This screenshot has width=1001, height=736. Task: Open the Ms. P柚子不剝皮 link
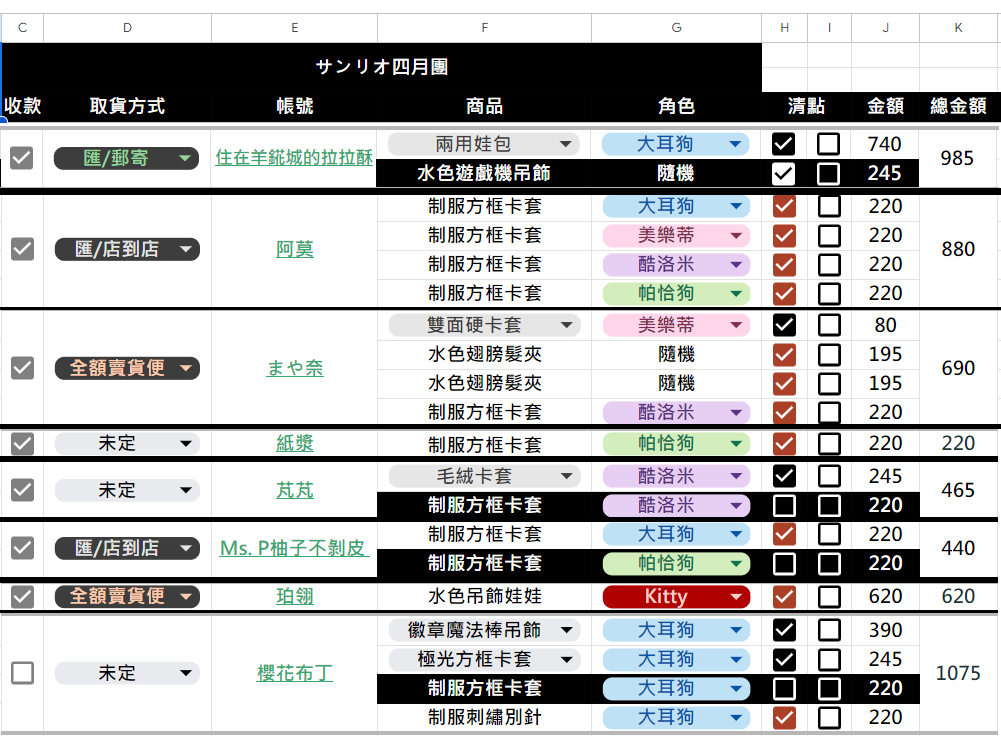point(294,548)
